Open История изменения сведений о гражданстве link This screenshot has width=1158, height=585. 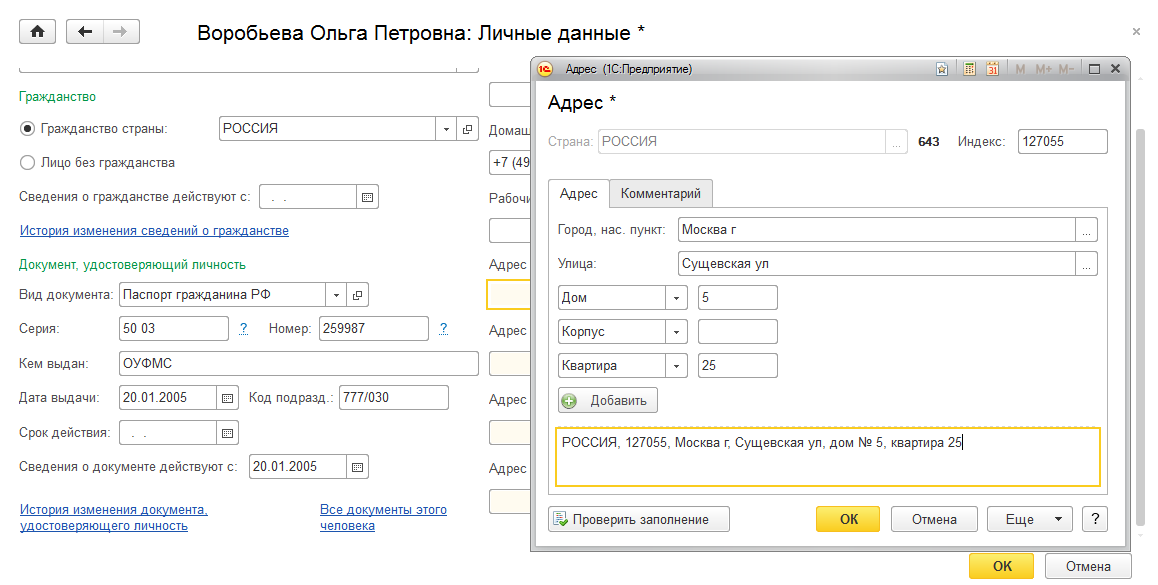pos(154,231)
